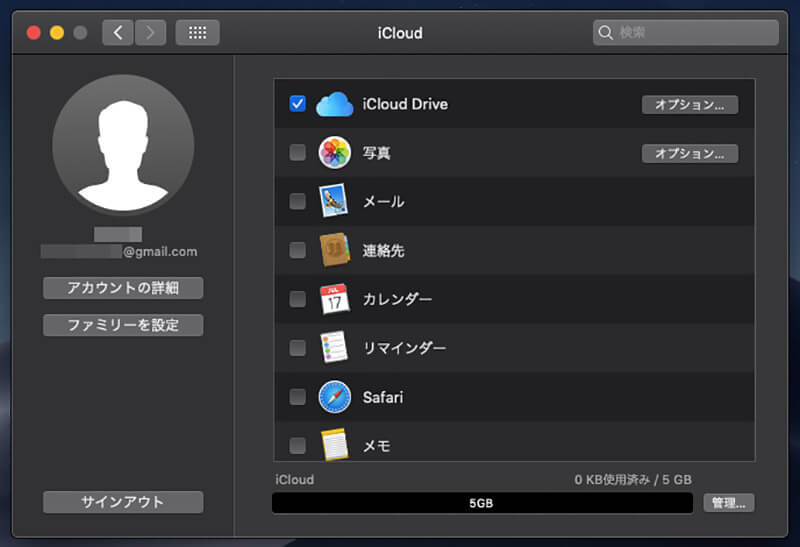The width and height of the screenshot is (800, 547).
Task: Enable the 連絡先 checkbox
Action: (297, 250)
